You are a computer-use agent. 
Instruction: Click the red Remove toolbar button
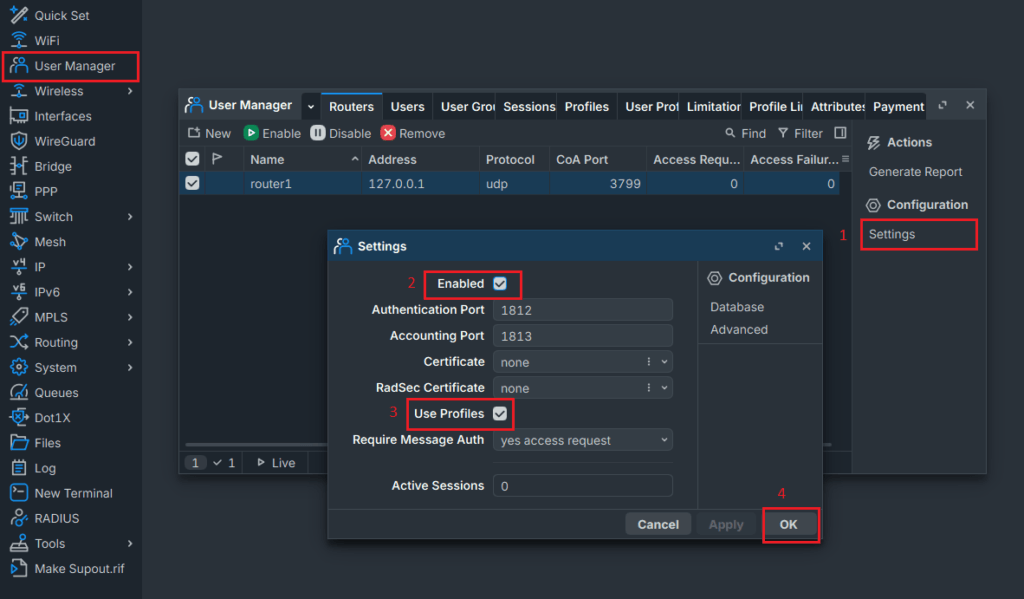click(x=413, y=133)
